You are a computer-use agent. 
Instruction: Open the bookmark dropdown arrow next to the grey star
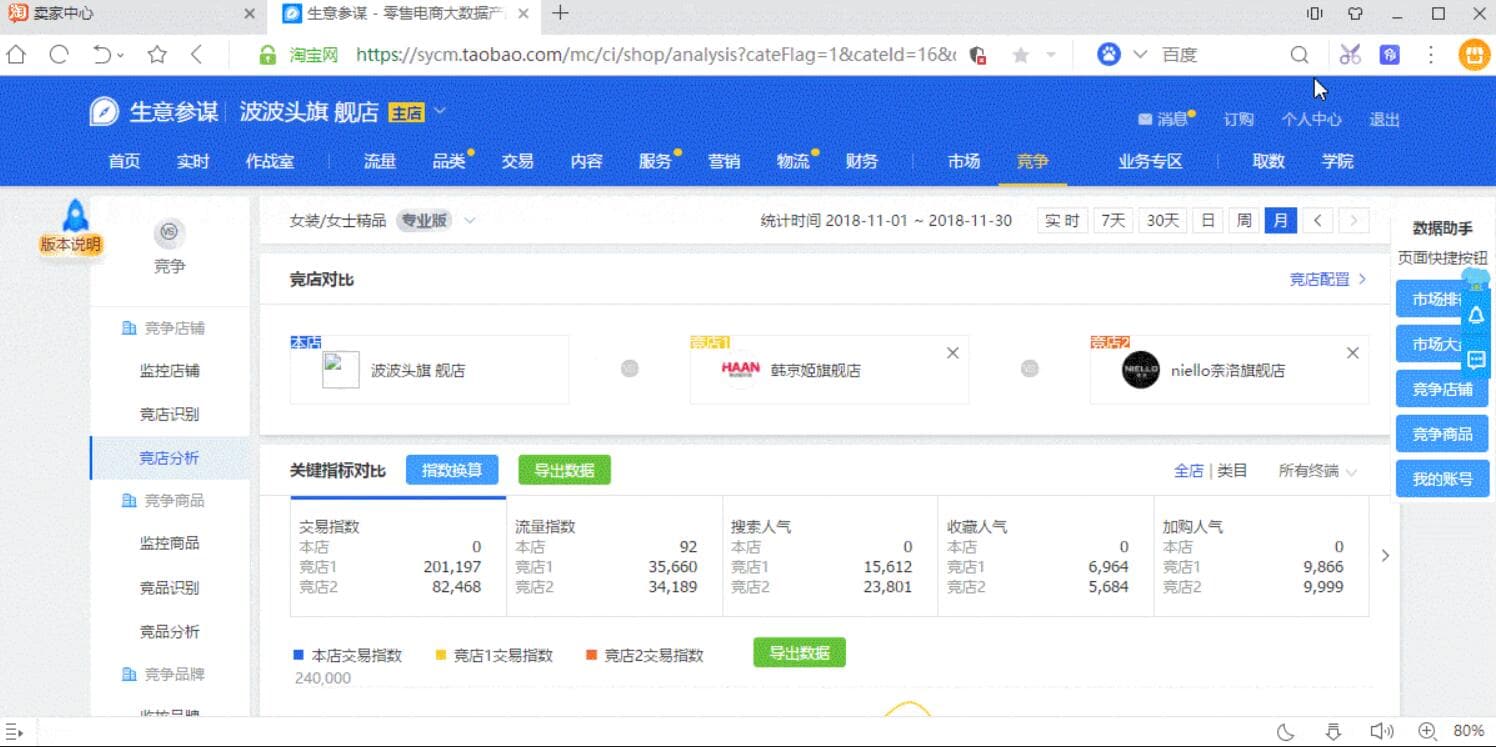click(x=1051, y=55)
